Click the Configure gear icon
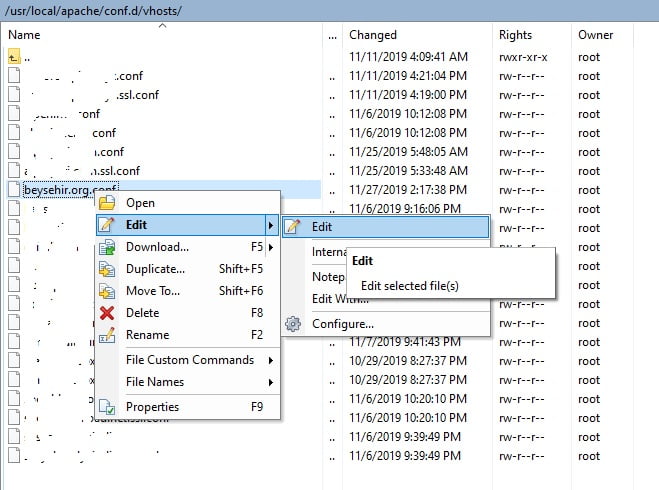The width and height of the screenshot is (659, 490). tap(293, 324)
